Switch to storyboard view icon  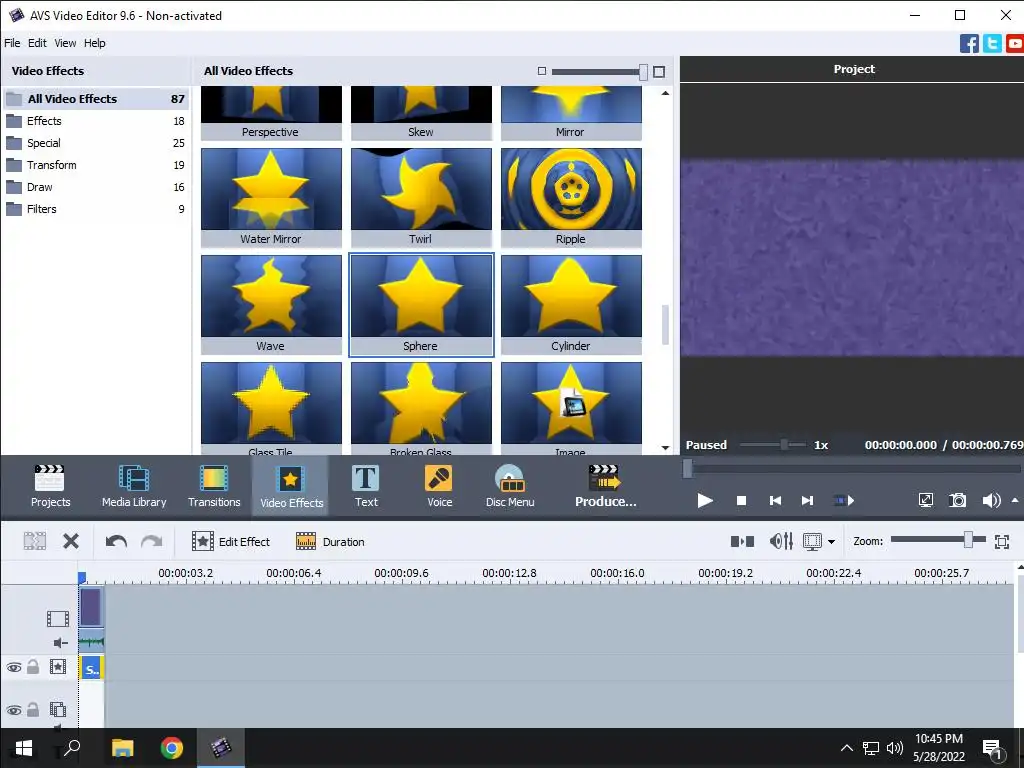tap(742, 541)
